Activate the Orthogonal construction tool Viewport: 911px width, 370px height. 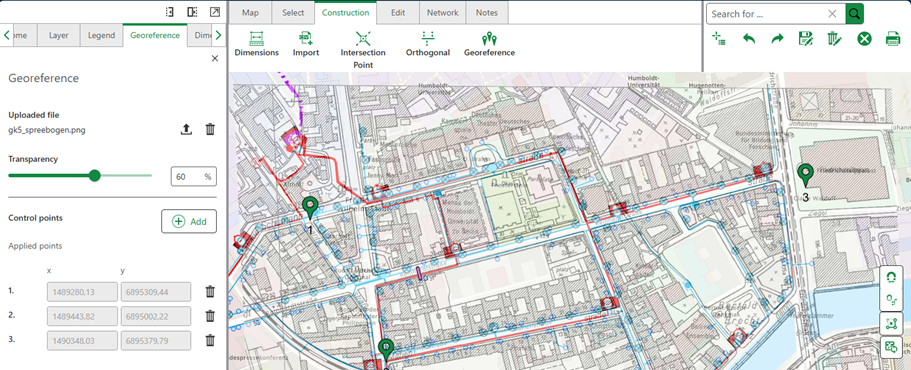pyautogui.click(x=428, y=44)
